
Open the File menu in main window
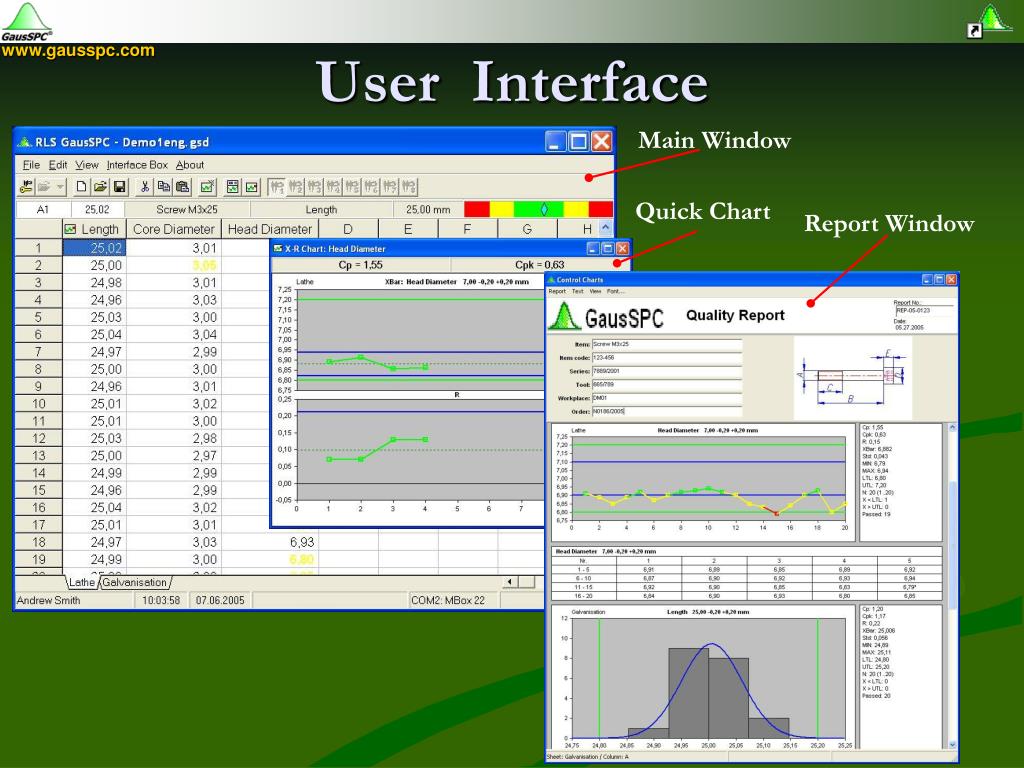[x=31, y=165]
